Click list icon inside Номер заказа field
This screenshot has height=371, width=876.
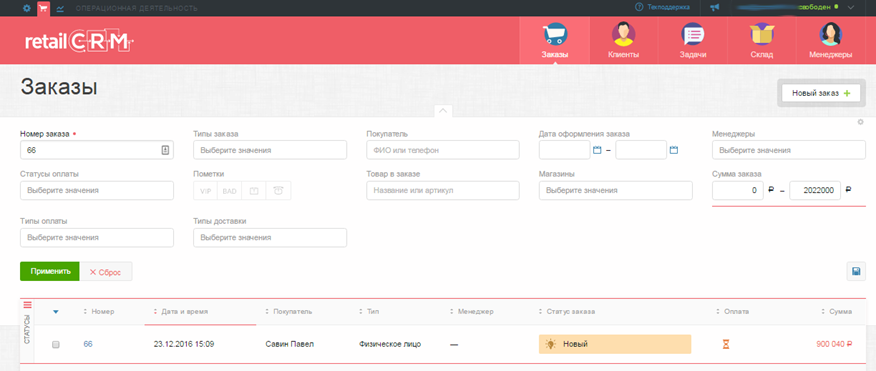[x=165, y=150]
